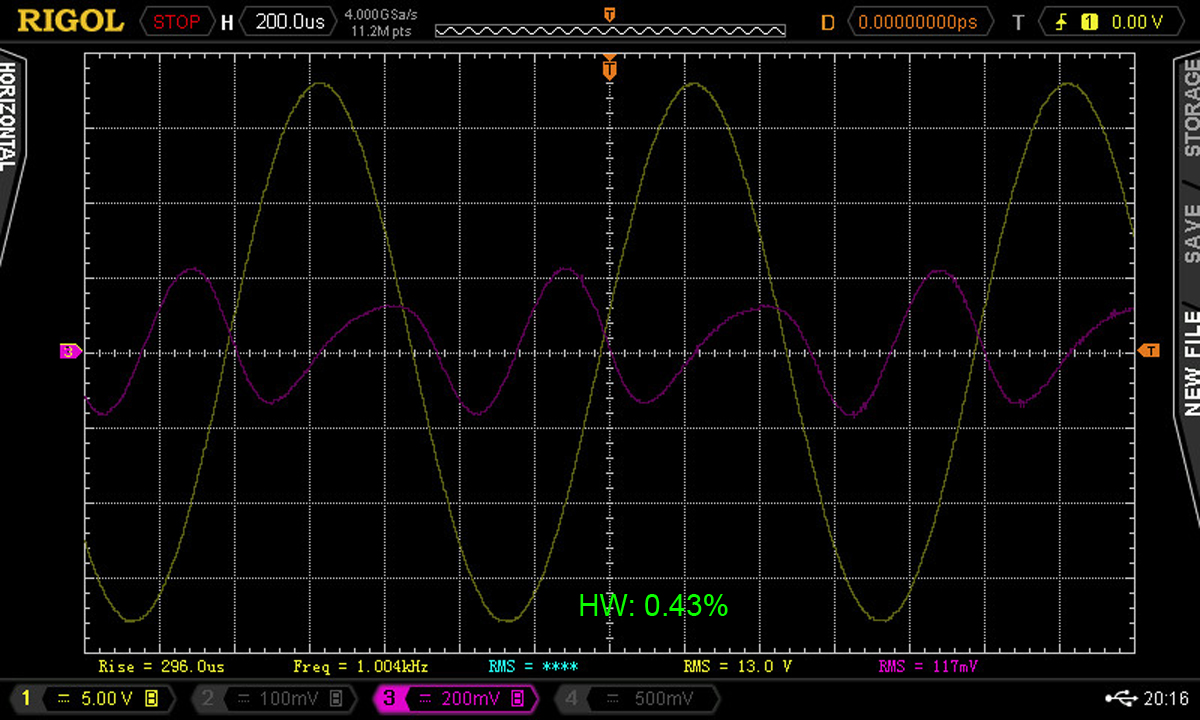Select the rising edge trigger icon
Image resolution: width=1200 pixels, height=720 pixels.
coord(1061,21)
